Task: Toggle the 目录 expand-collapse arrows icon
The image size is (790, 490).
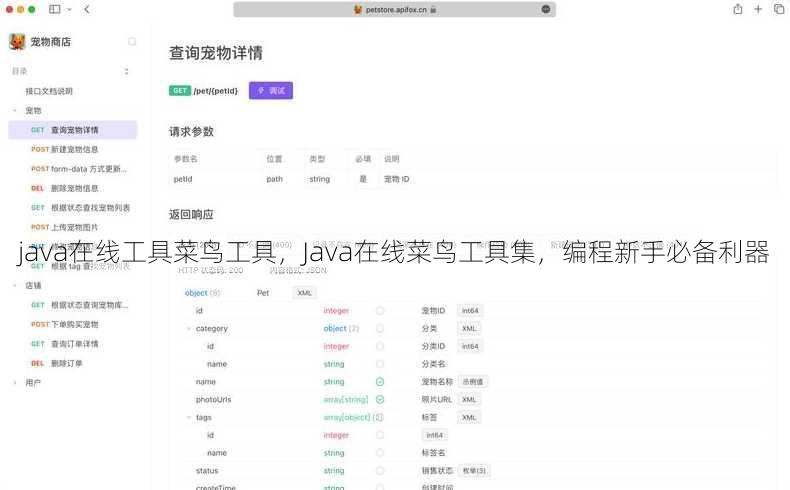Action: [126, 72]
